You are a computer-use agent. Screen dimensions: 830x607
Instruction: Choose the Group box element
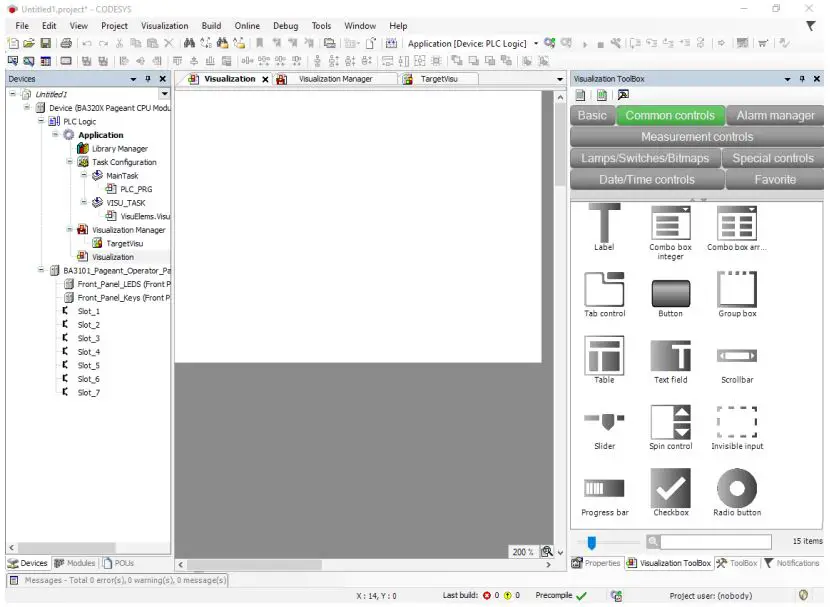(x=737, y=291)
